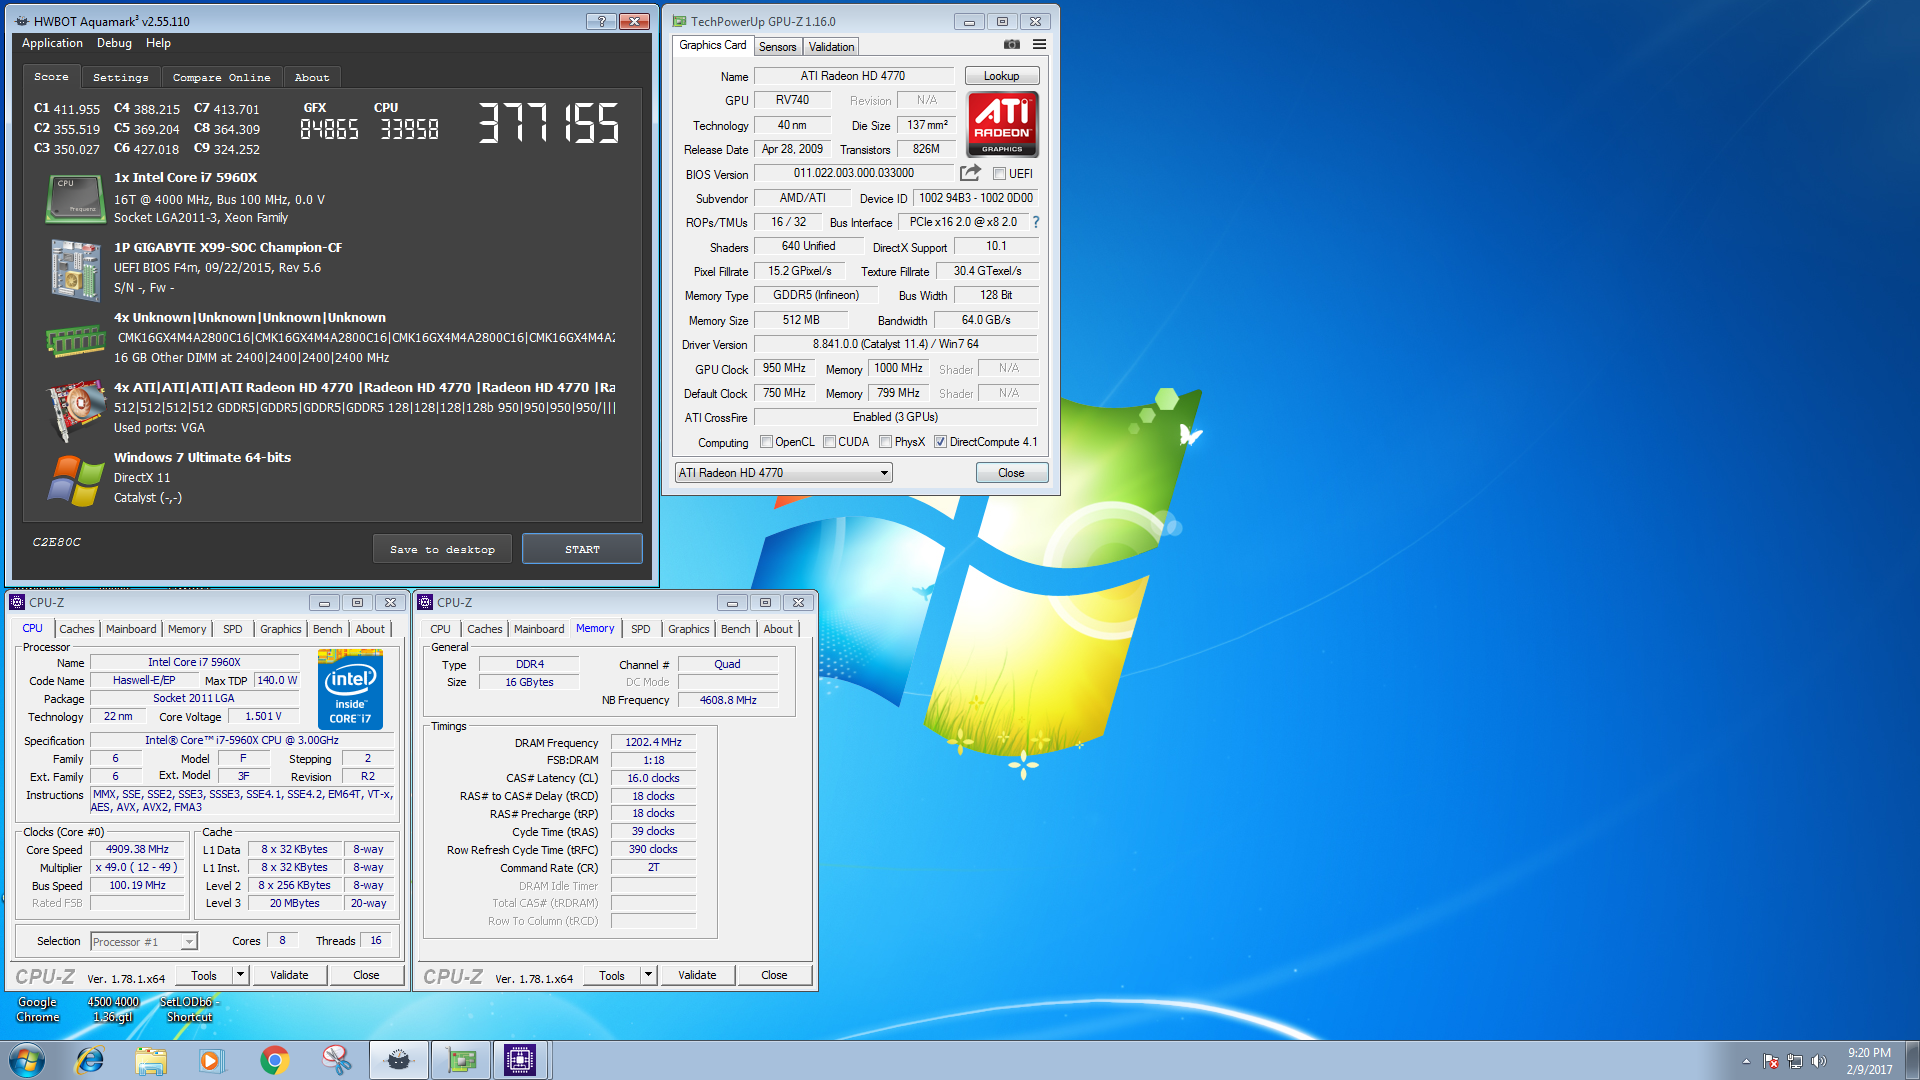Viewport: 1920px width, 1080px height.
Task: Open Google Chrome desktop shortcut
Action: tap(38, 1009)
